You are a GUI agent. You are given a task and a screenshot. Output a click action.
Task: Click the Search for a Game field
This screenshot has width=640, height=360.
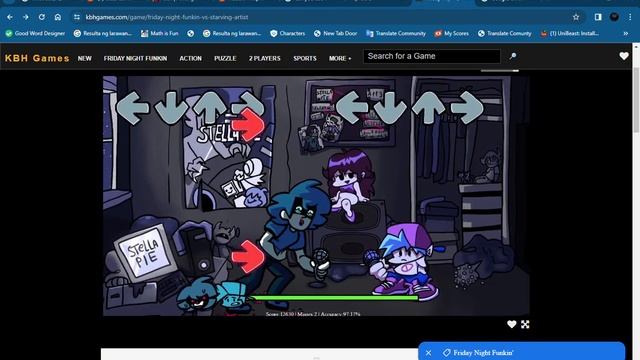[x=432, y=56]
